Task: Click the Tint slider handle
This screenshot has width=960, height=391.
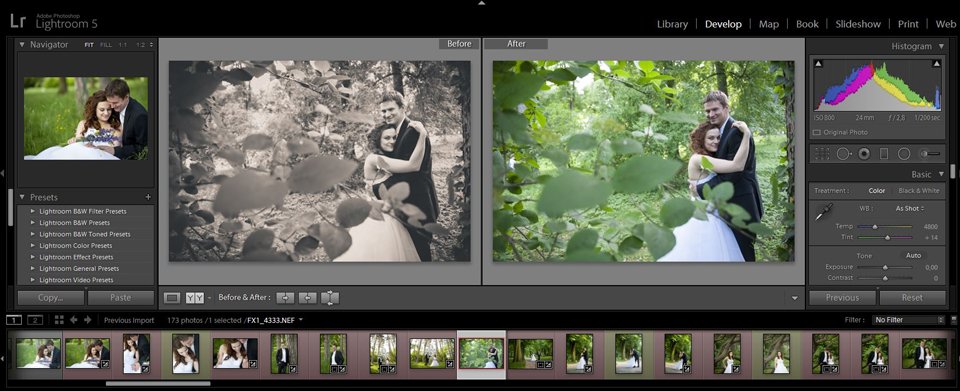Action: click(888, 237)
